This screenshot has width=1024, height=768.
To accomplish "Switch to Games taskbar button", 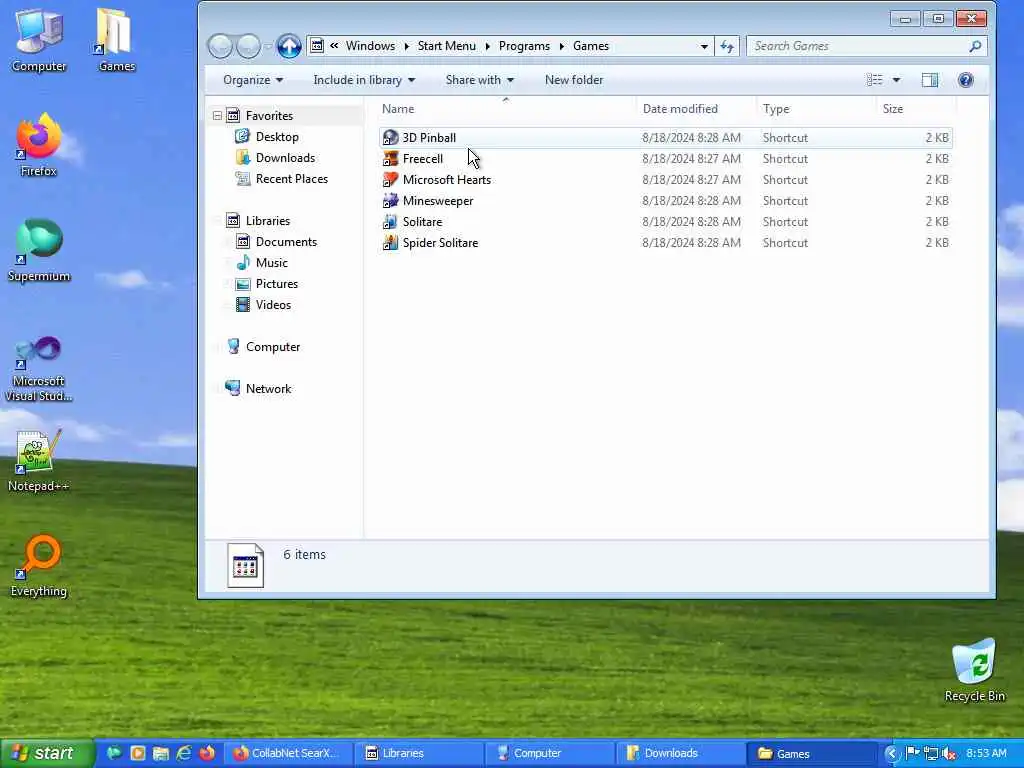I will tap(814, 754).
